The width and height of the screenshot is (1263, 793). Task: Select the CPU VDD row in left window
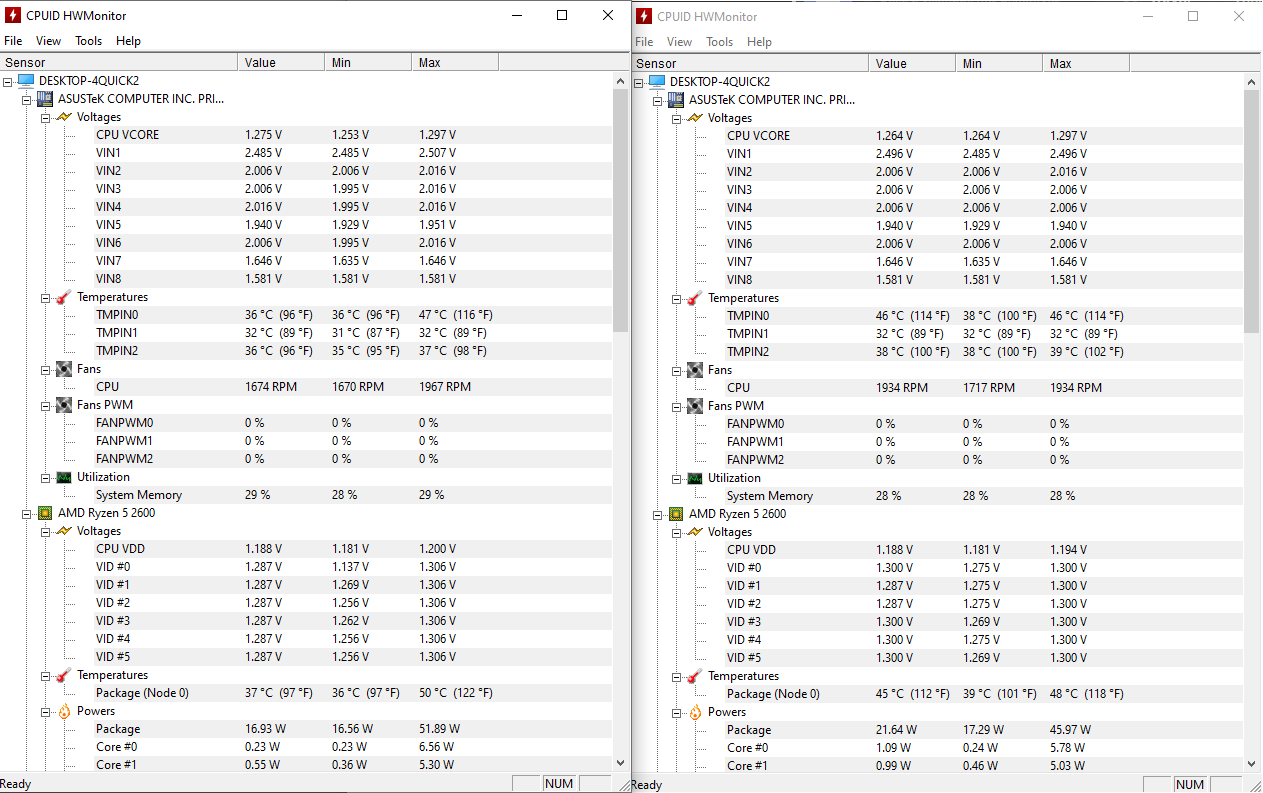coord(353,549)
